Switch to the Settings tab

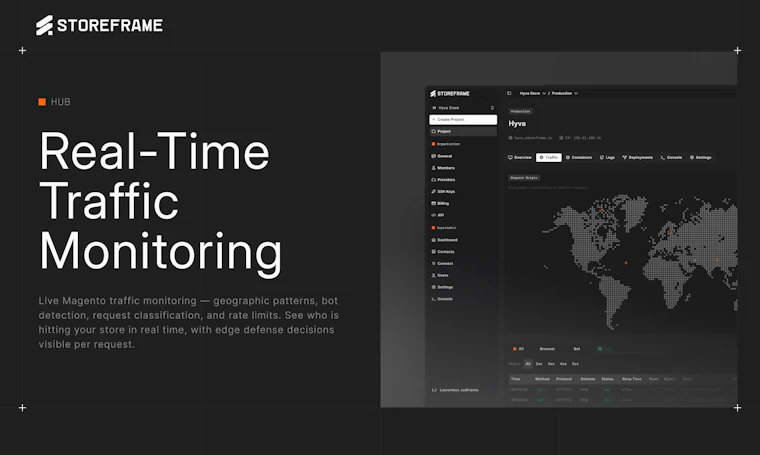point(701,157)
